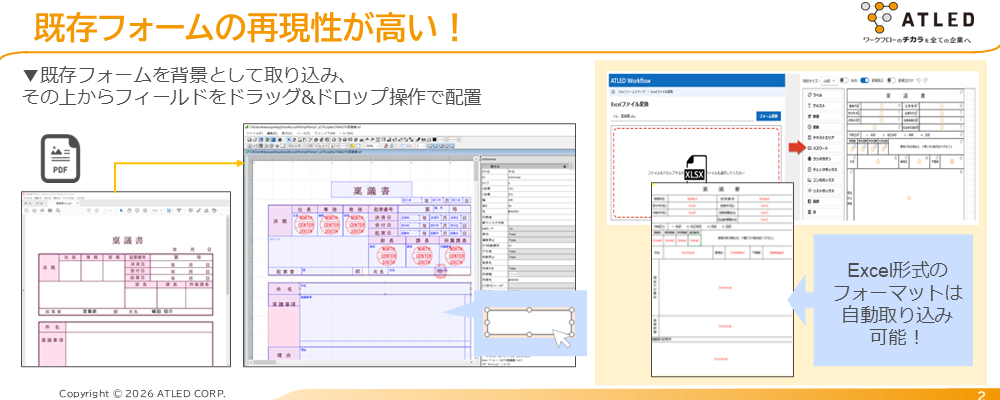Click the undo icon in web form editor
1000x400 pixels.
pyautogui.click(x=918, y=80)
